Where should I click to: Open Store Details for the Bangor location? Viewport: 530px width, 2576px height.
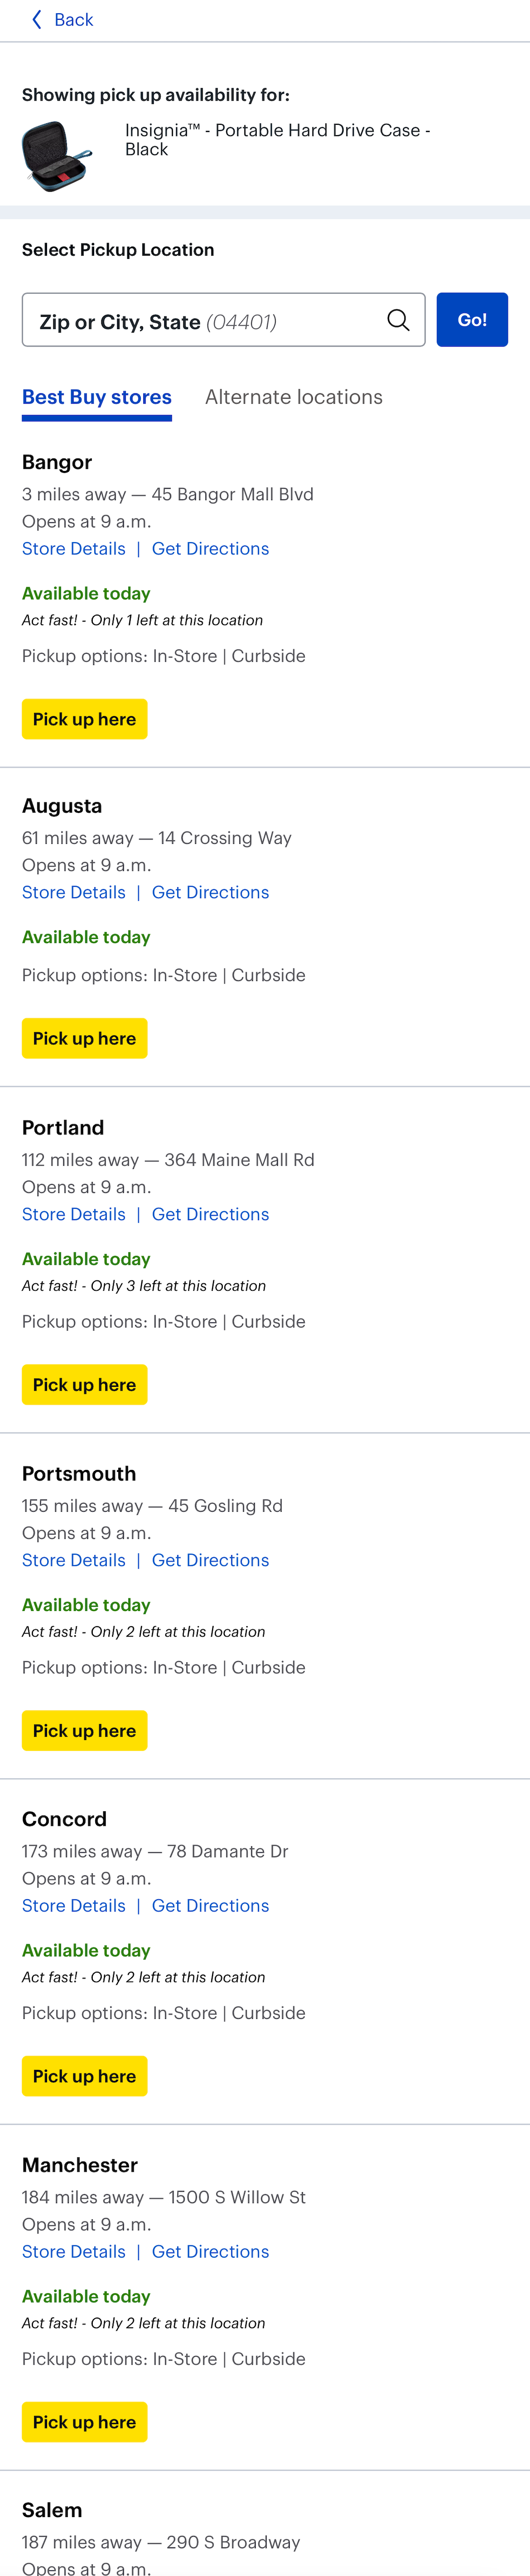coord(72,548)
